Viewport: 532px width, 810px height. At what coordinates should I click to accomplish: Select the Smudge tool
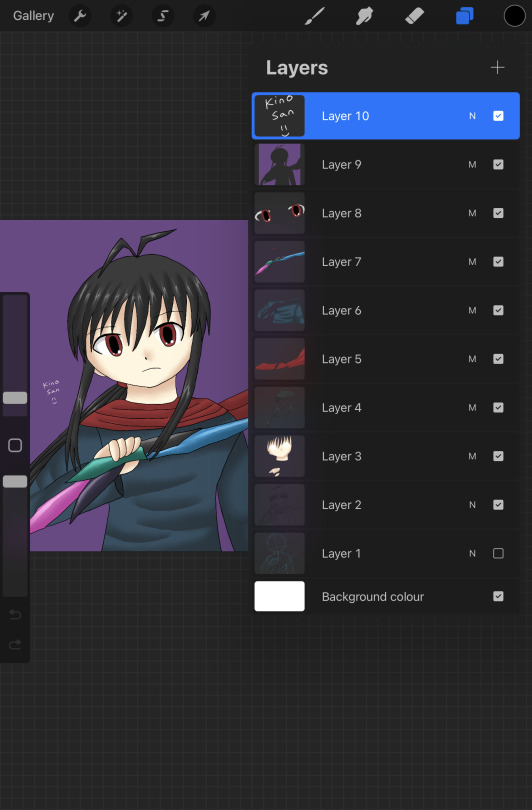[364, 16]
